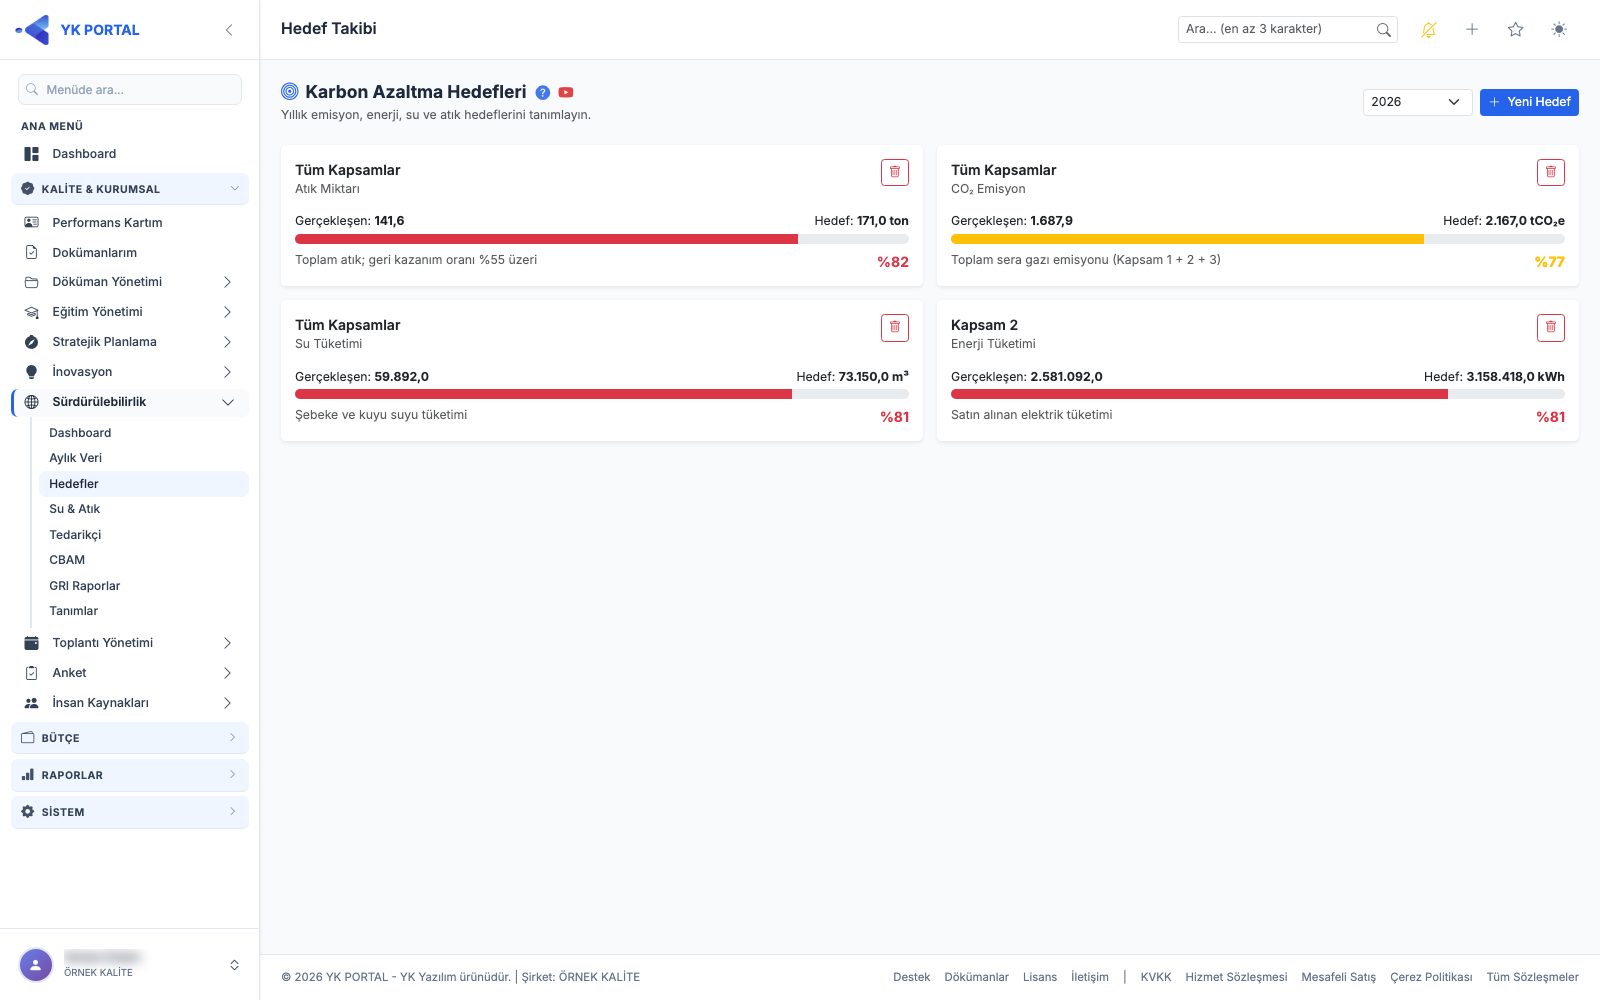Delete the CO₂ Emisyon target card

1551,172
